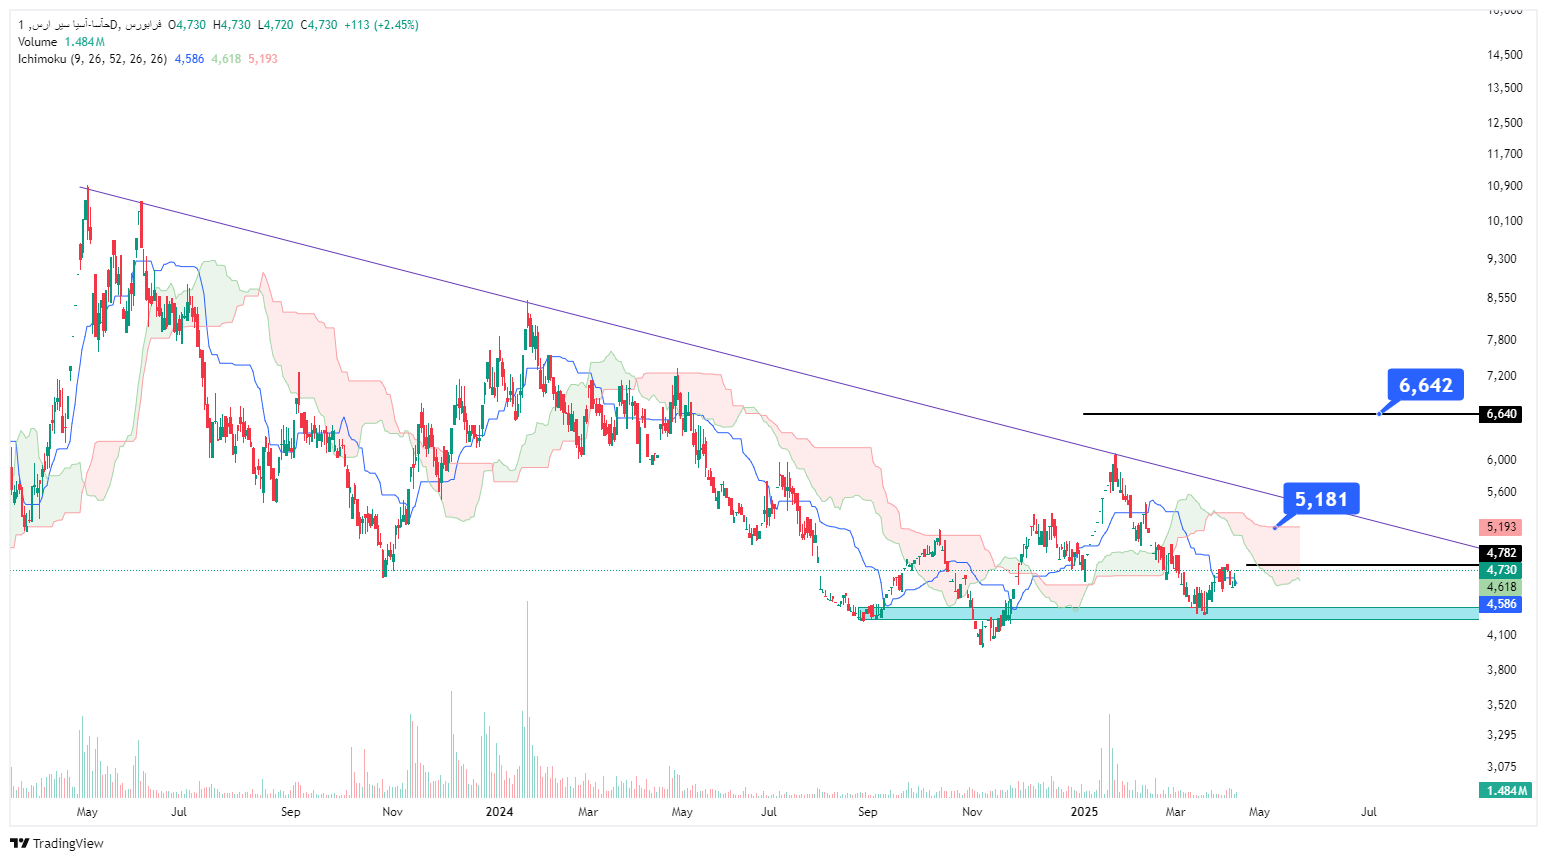The width and height of the screenshot is (1547, 861).
Task: Click the 3,800 price scale label
Action: pos(1502,670)
